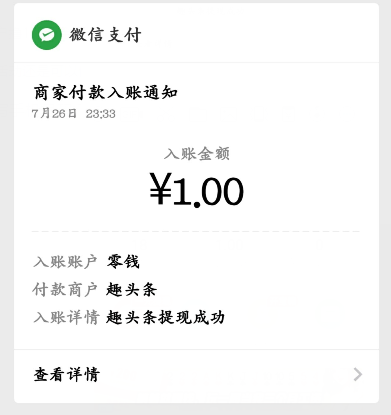This screenshot has width=391, height=415.
Task: Tap the green WeChat Pay logo icon
Action: click(47, 35)
